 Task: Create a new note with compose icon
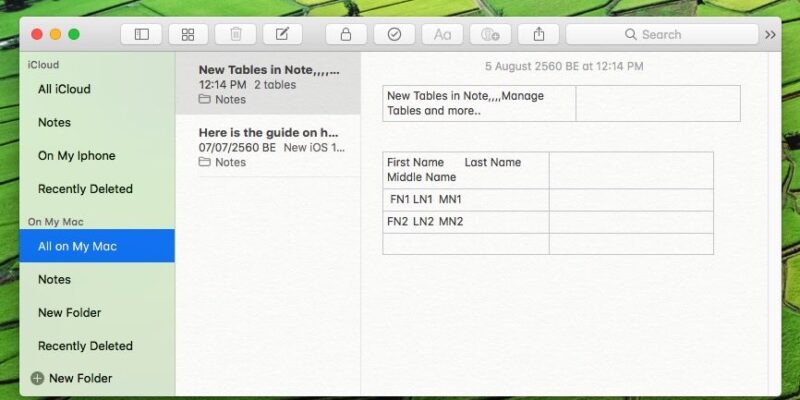(x=283, y=34)
